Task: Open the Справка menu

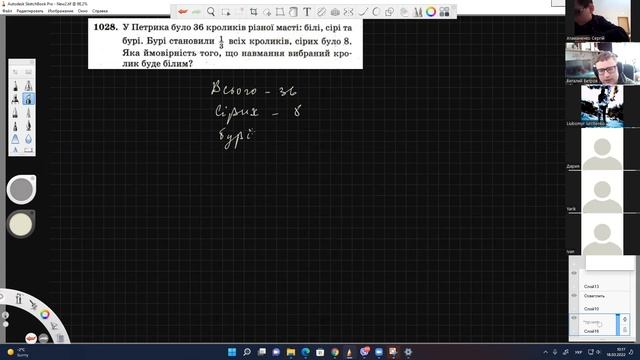Action: [x=100, y=11]
